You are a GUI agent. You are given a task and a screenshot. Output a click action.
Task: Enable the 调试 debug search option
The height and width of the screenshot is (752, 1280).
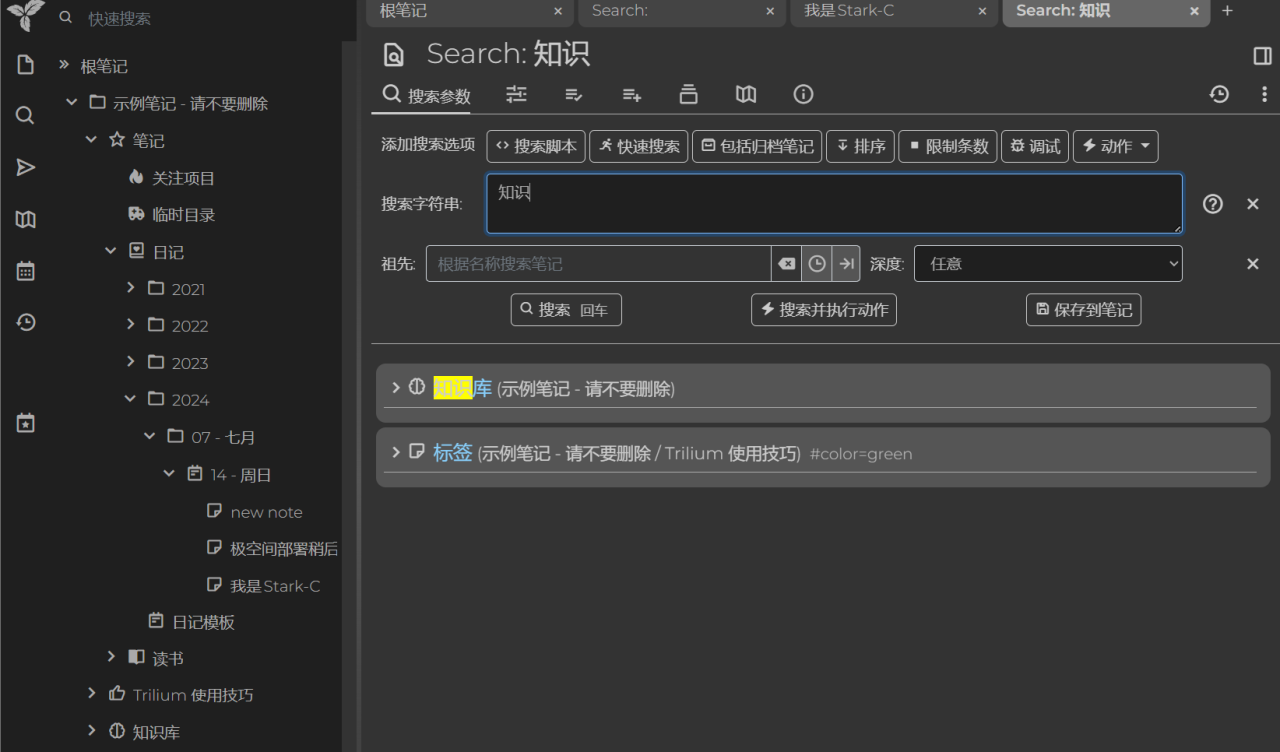pos(1035,146)
